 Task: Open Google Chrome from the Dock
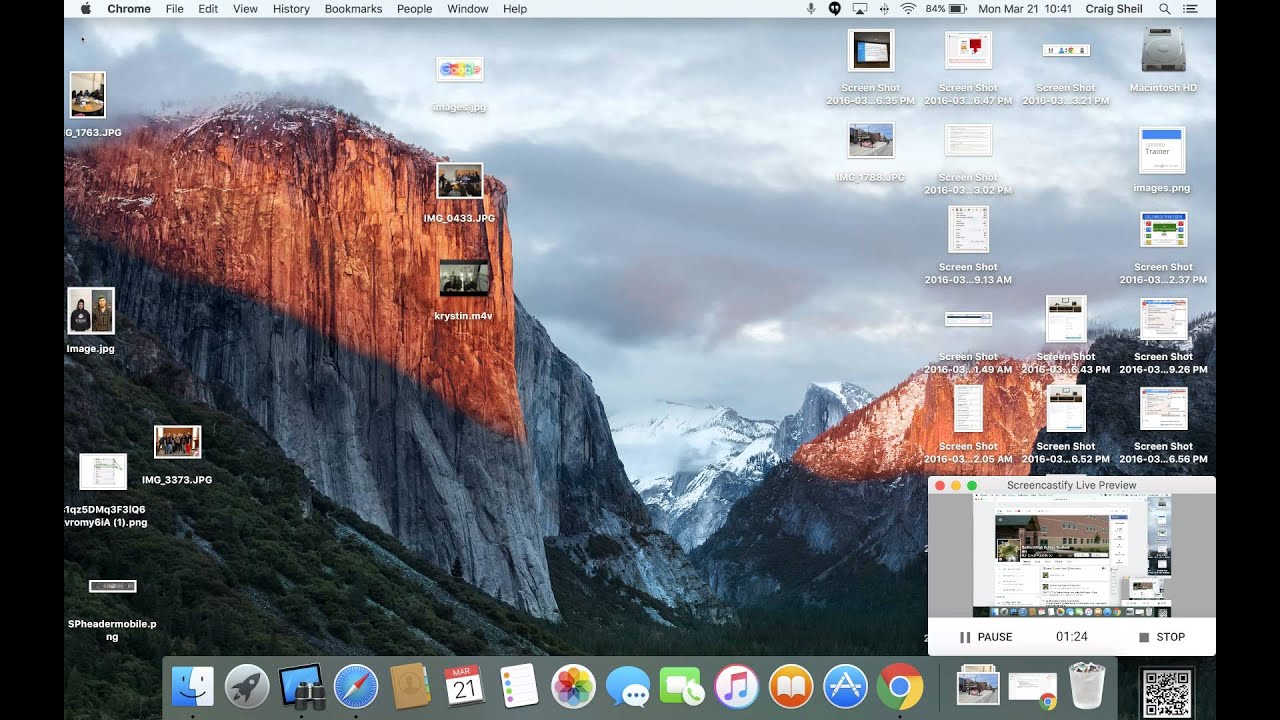pyautogui.click(x=900, y=687)
